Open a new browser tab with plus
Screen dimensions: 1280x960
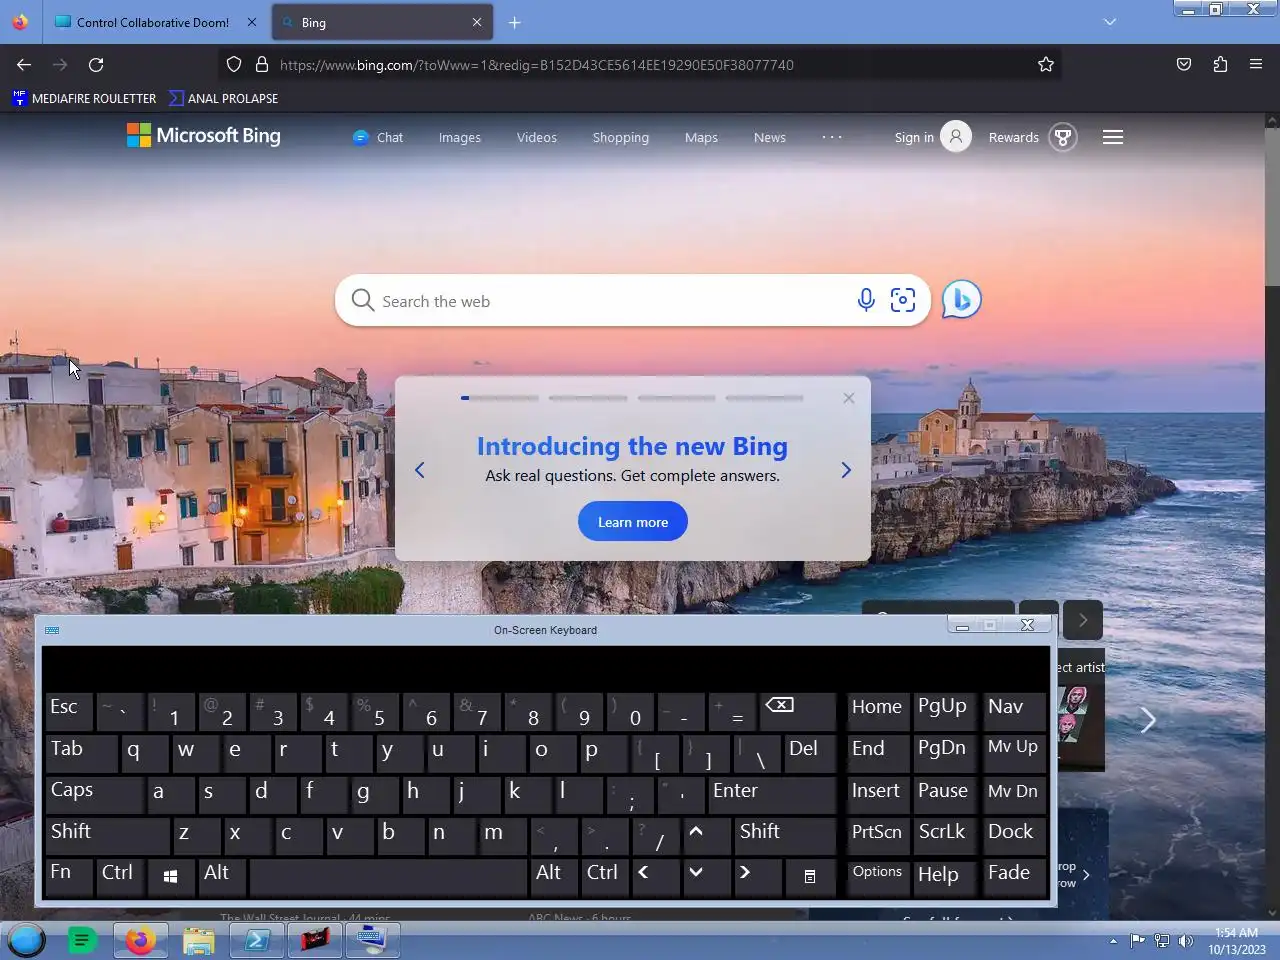pyautogui.click(x=514, y=22)
